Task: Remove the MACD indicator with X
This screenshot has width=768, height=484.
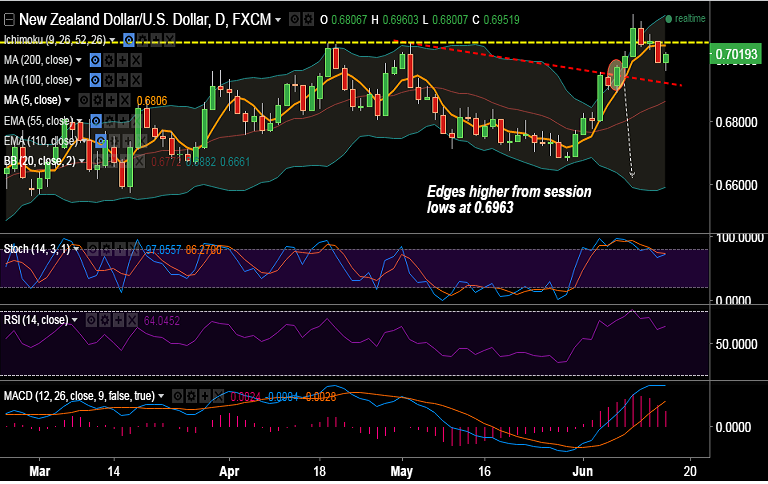Action: pyautogui.click(x=218, y=396)
